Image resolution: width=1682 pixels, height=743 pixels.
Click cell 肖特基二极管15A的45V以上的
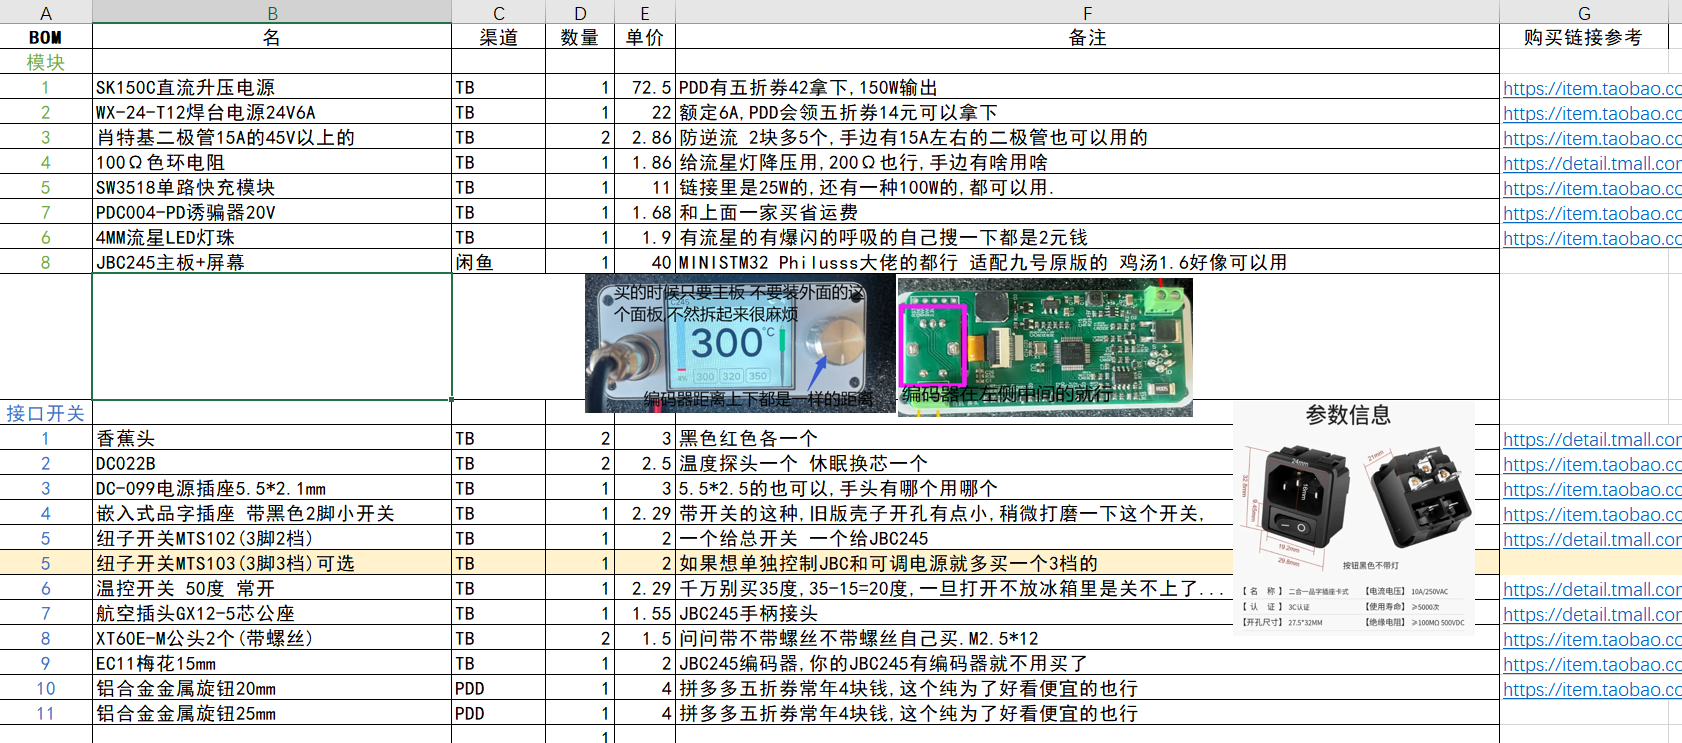click(x=272, y=137)
